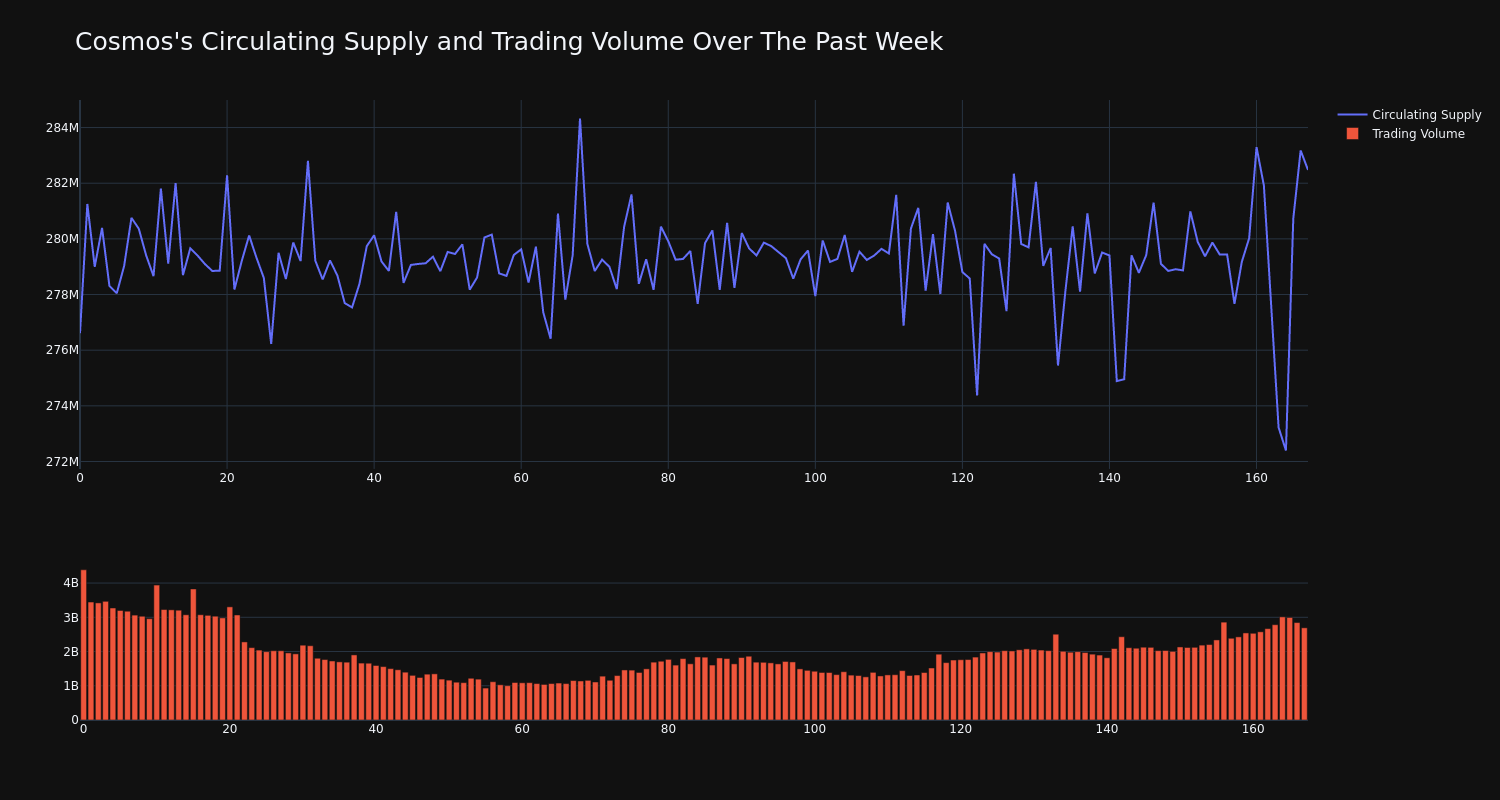Click the 40 x-axis tick on the volume chart
Viewport: 1500px width, 800px height.
point(376,729)
